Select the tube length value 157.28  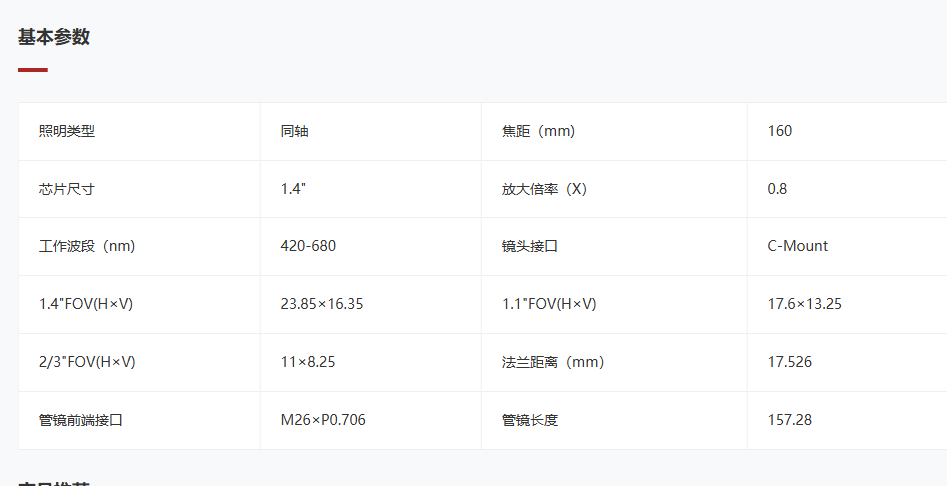pos(790,420)
